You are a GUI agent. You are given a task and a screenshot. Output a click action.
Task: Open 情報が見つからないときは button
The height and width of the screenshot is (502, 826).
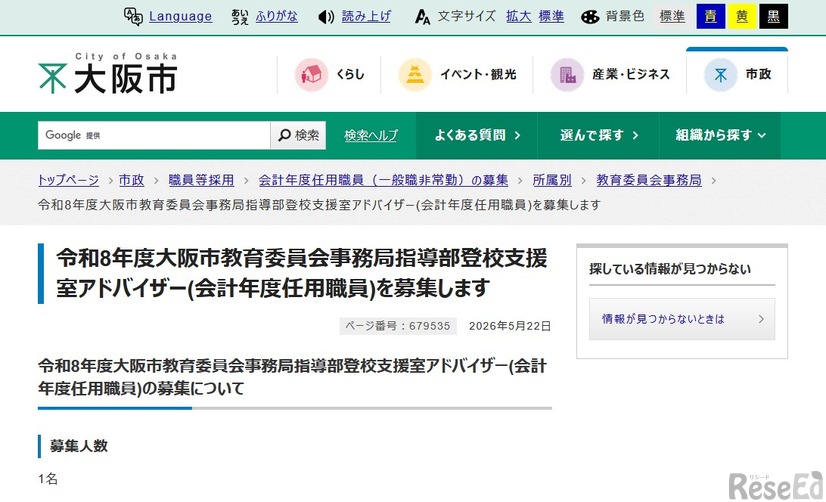point(682,319)
